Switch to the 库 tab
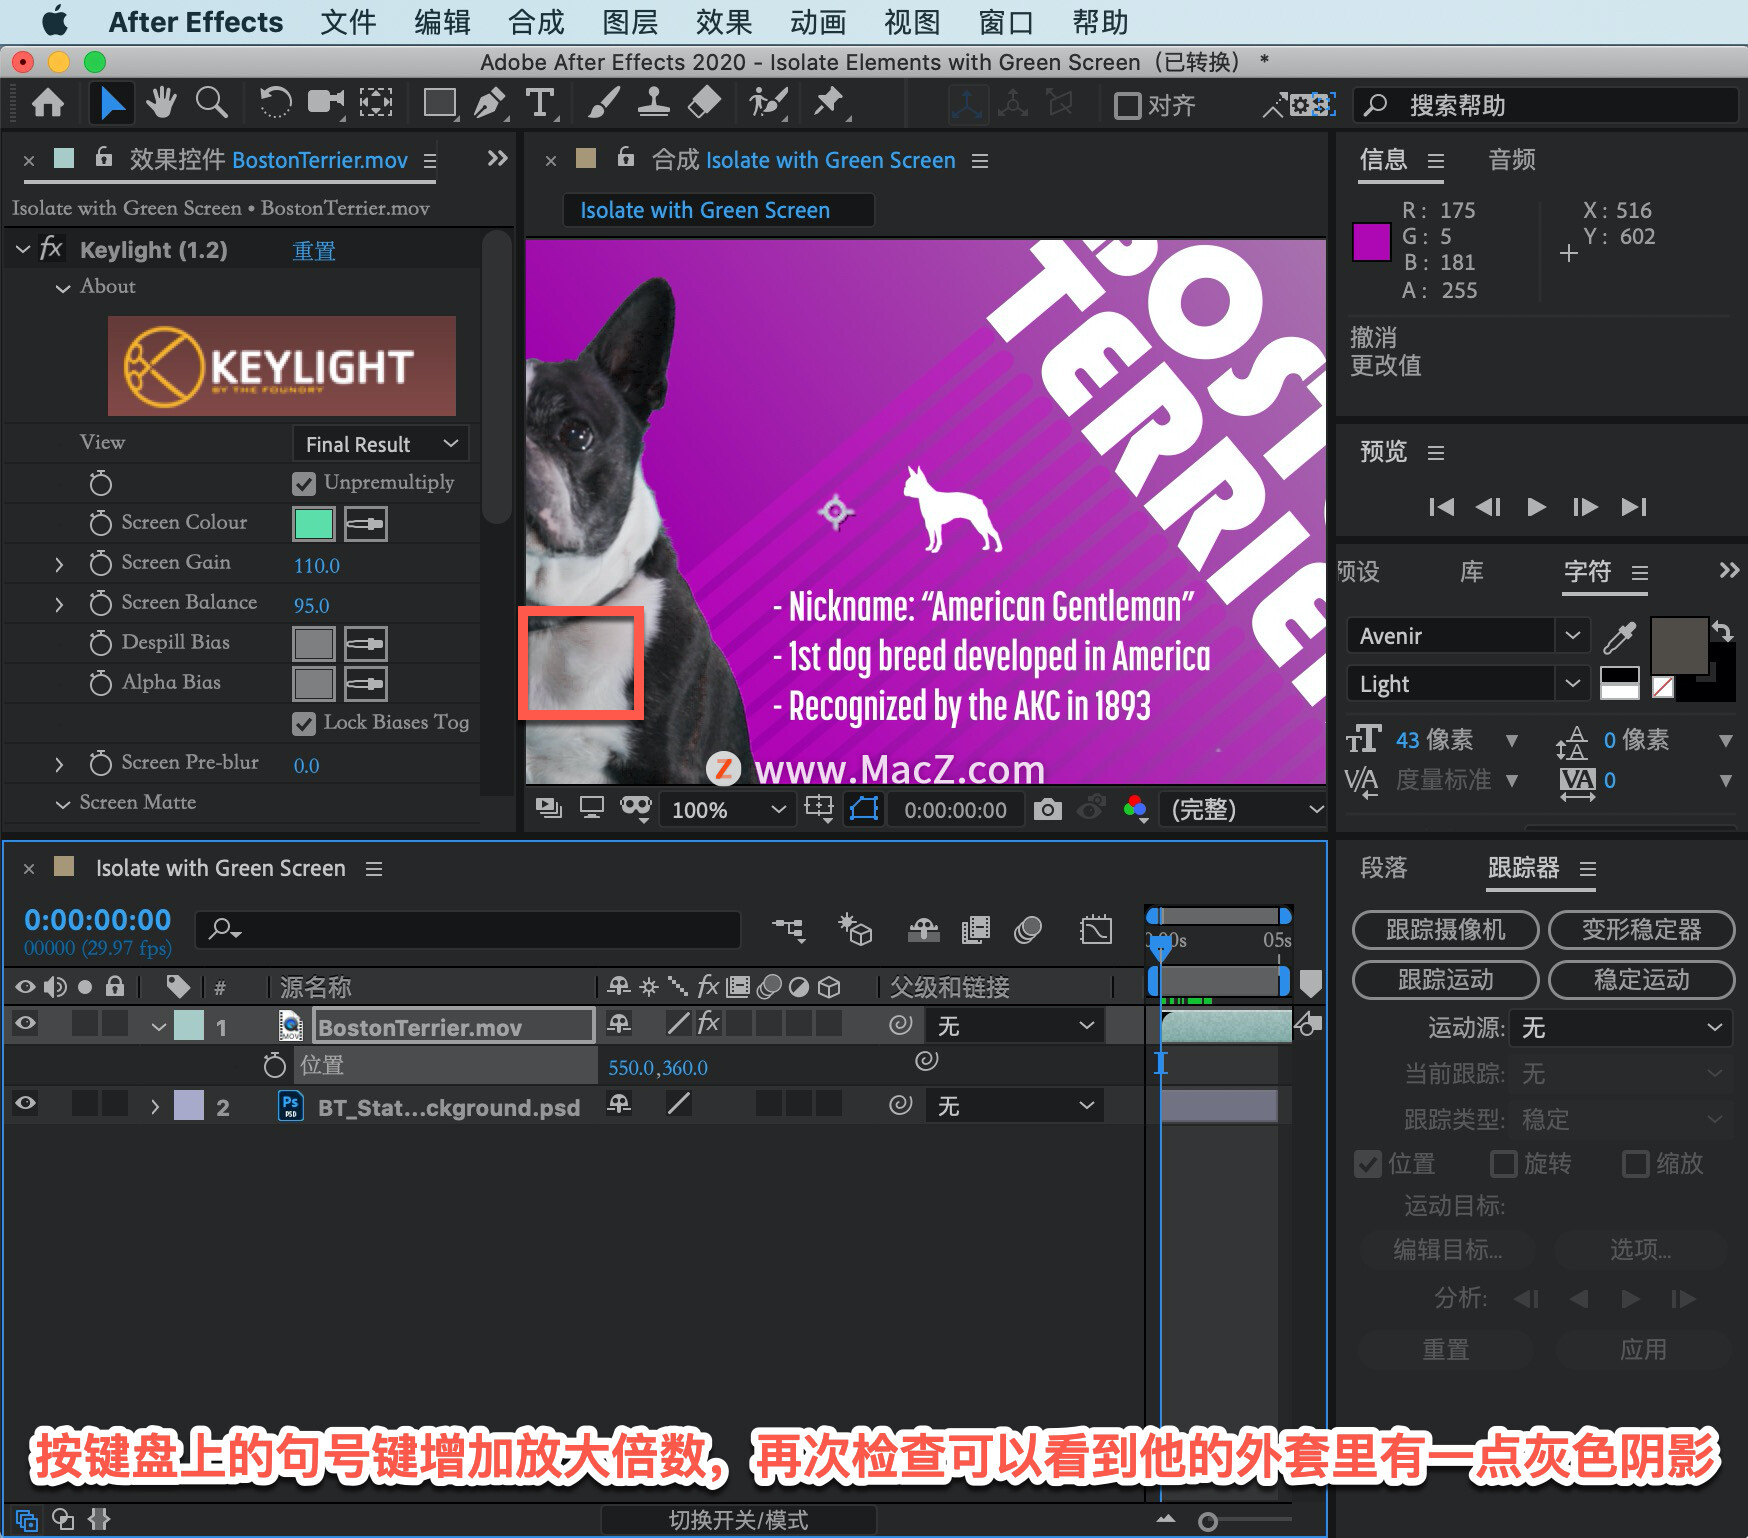Image resolution: width=1748 pixels, height=1538 pixels. (x=1471, y=572)
